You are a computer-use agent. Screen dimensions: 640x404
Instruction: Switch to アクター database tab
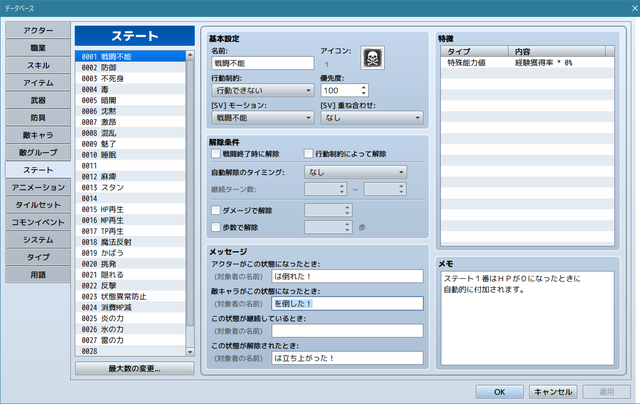(x=38, y=31)
